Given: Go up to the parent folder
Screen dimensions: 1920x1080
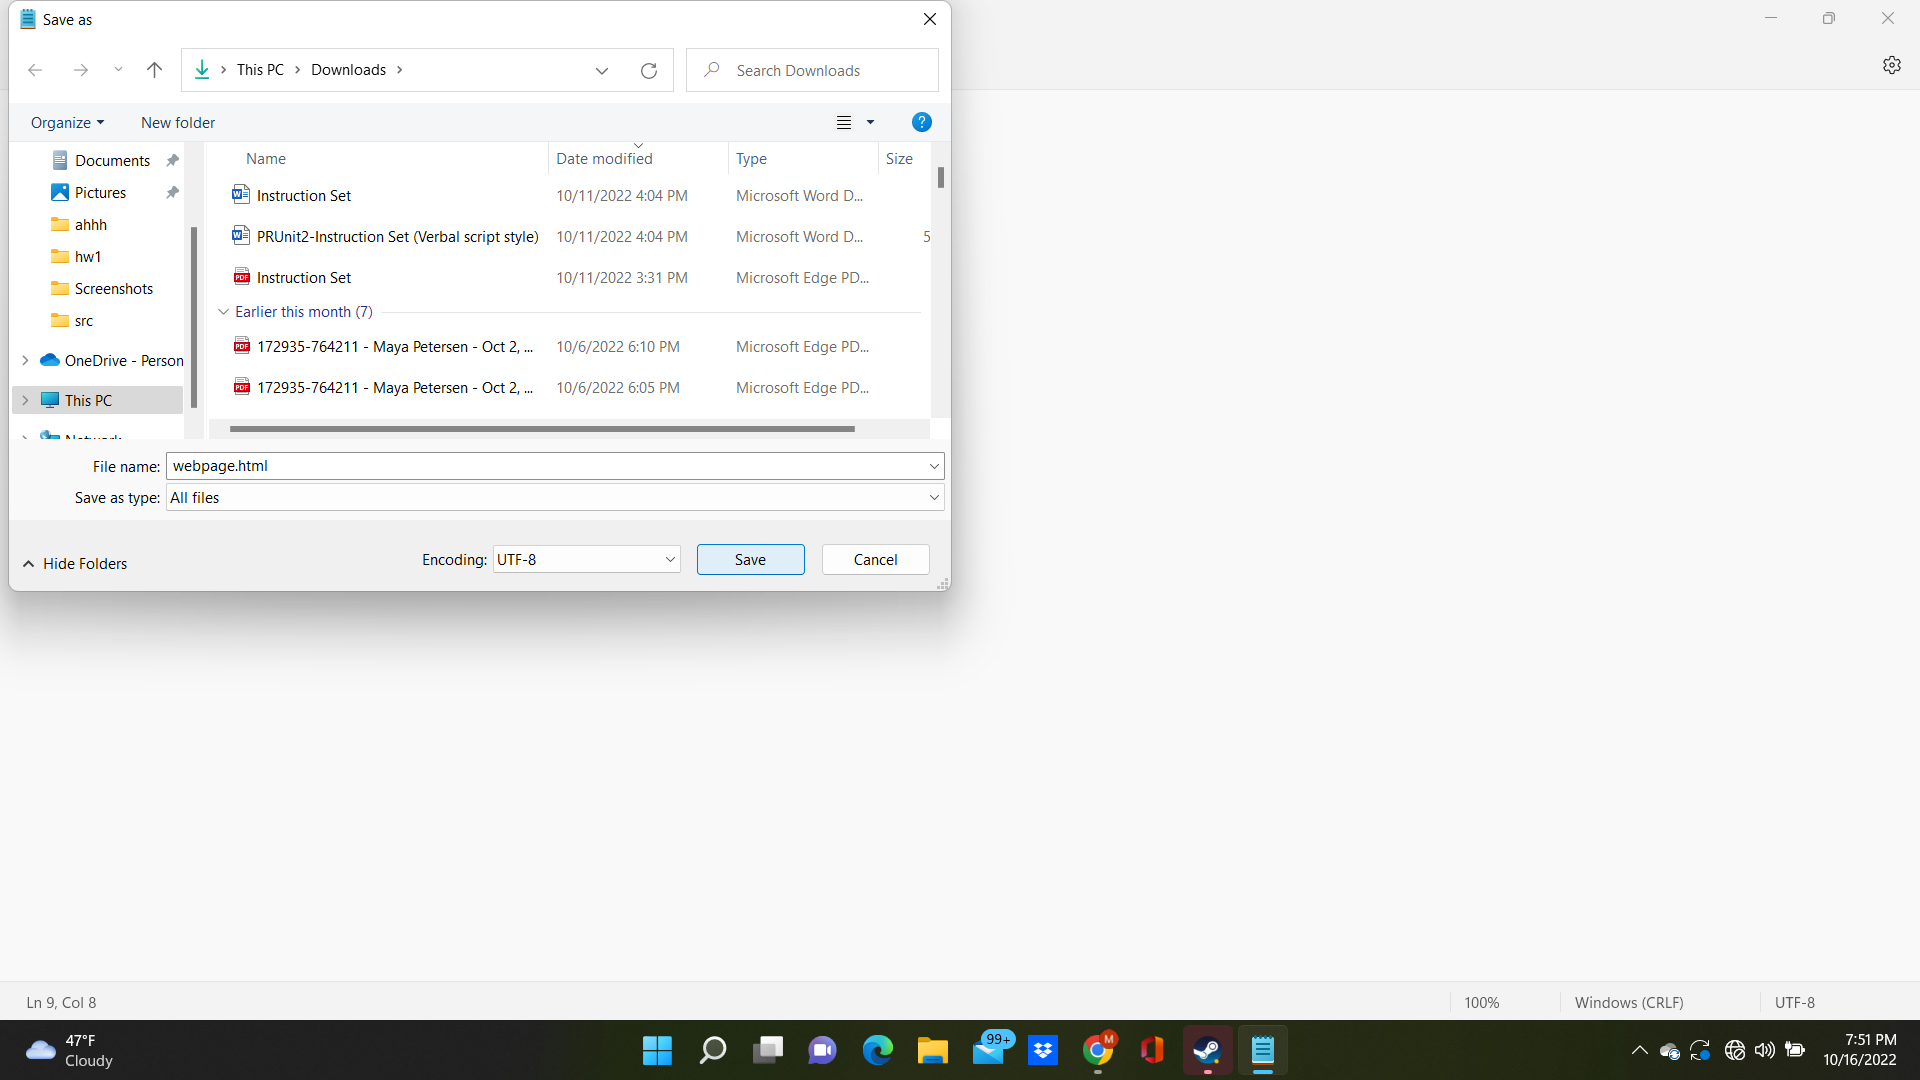Looking at the screenshot, I should click(154, 70).
